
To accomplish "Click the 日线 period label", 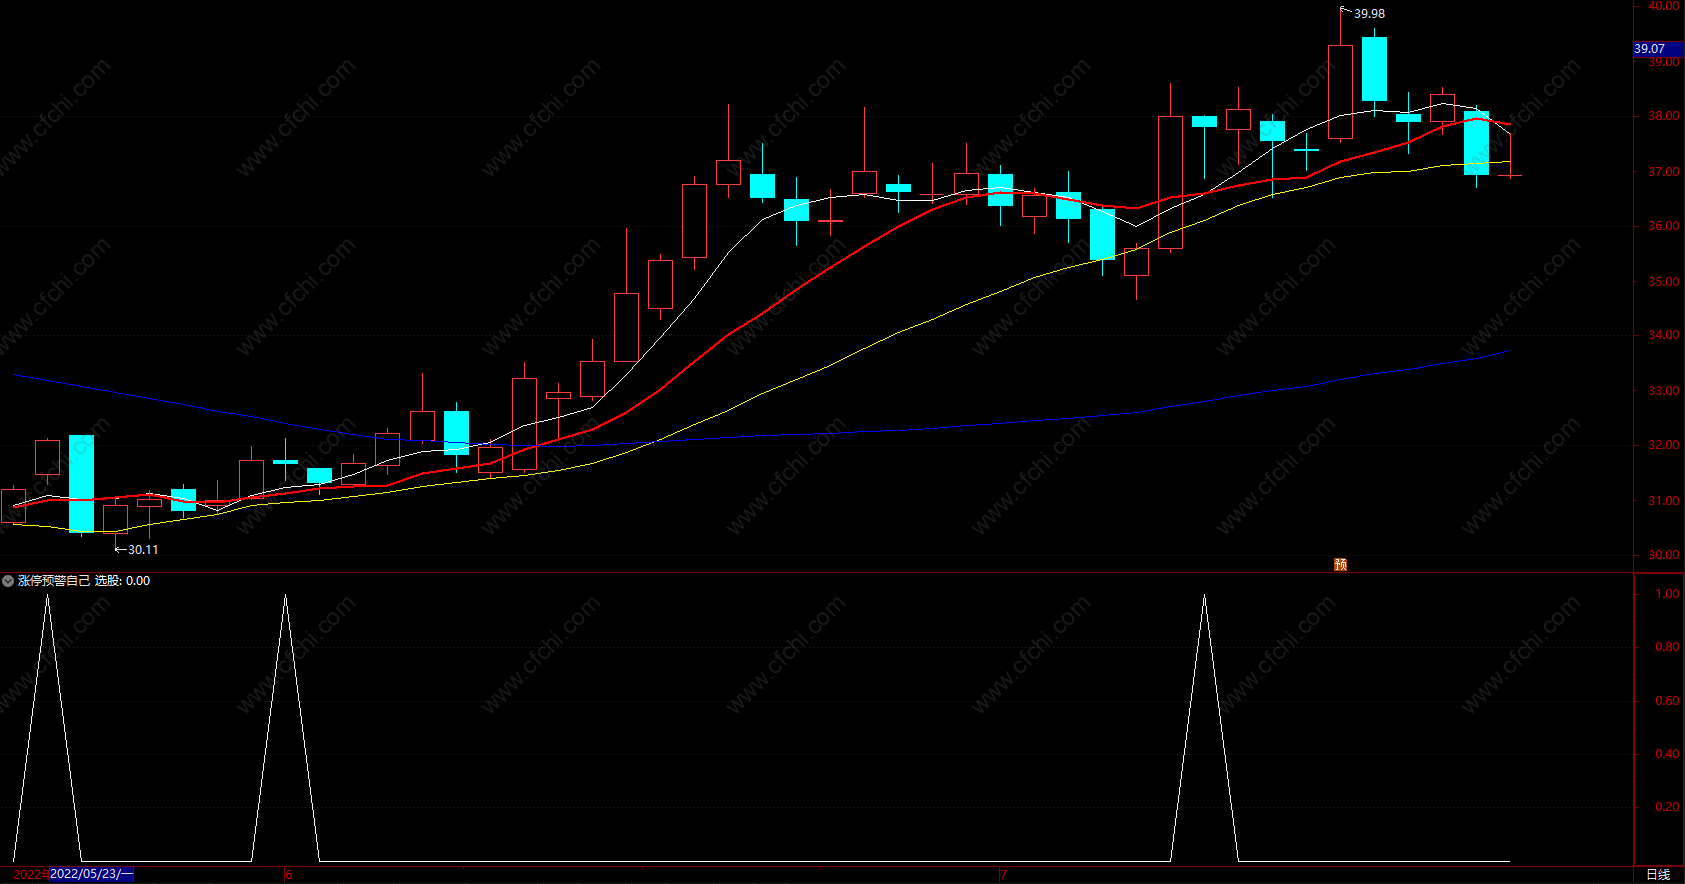I will 1658,875.
